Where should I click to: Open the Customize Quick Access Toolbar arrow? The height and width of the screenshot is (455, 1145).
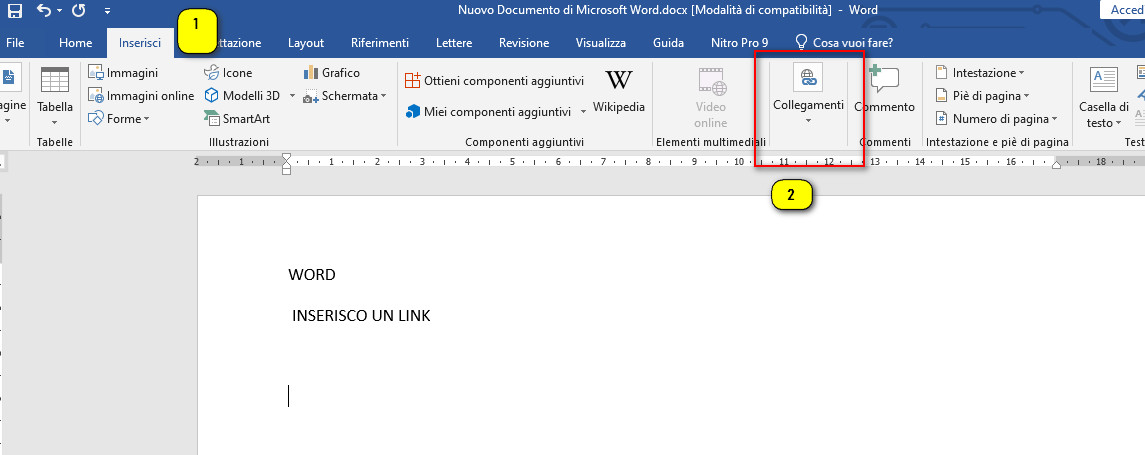click(108, 11)
